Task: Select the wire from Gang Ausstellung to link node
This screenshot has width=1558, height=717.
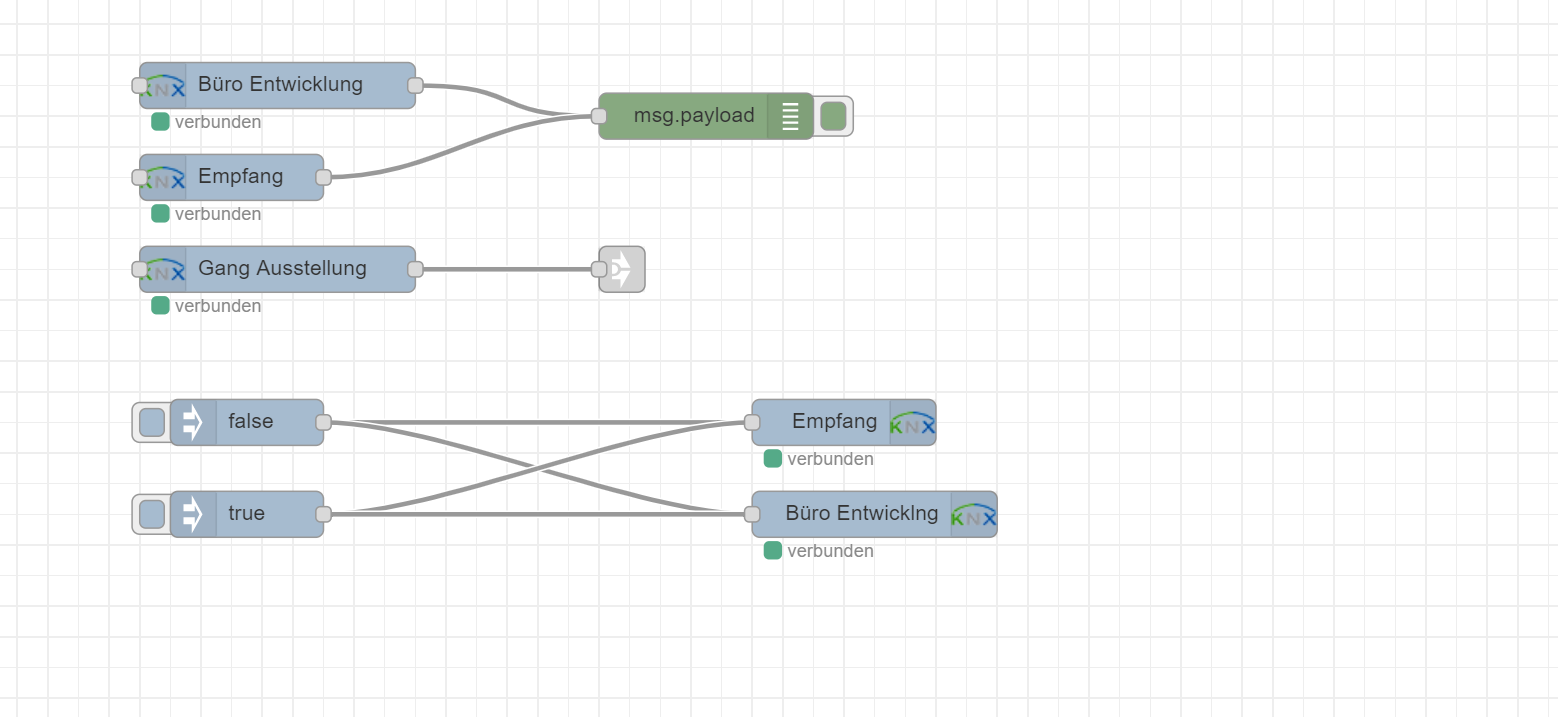Action: point(505,270)
